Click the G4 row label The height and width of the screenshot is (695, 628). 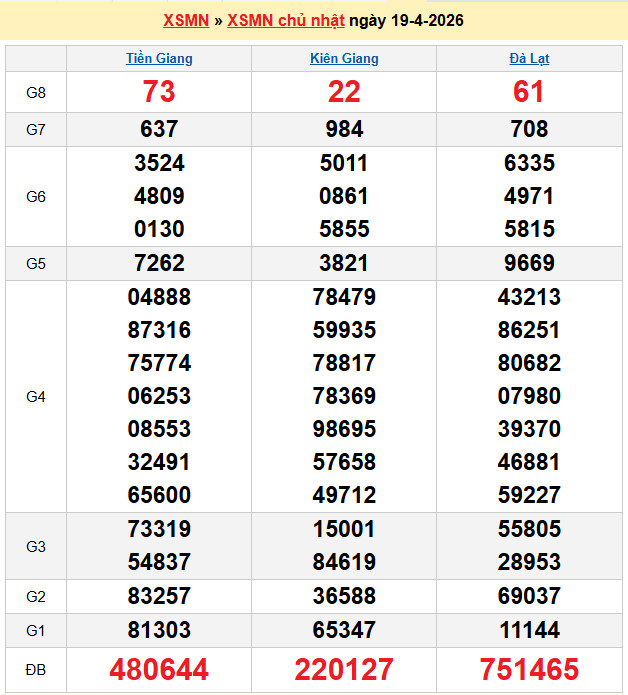[36, 397]
